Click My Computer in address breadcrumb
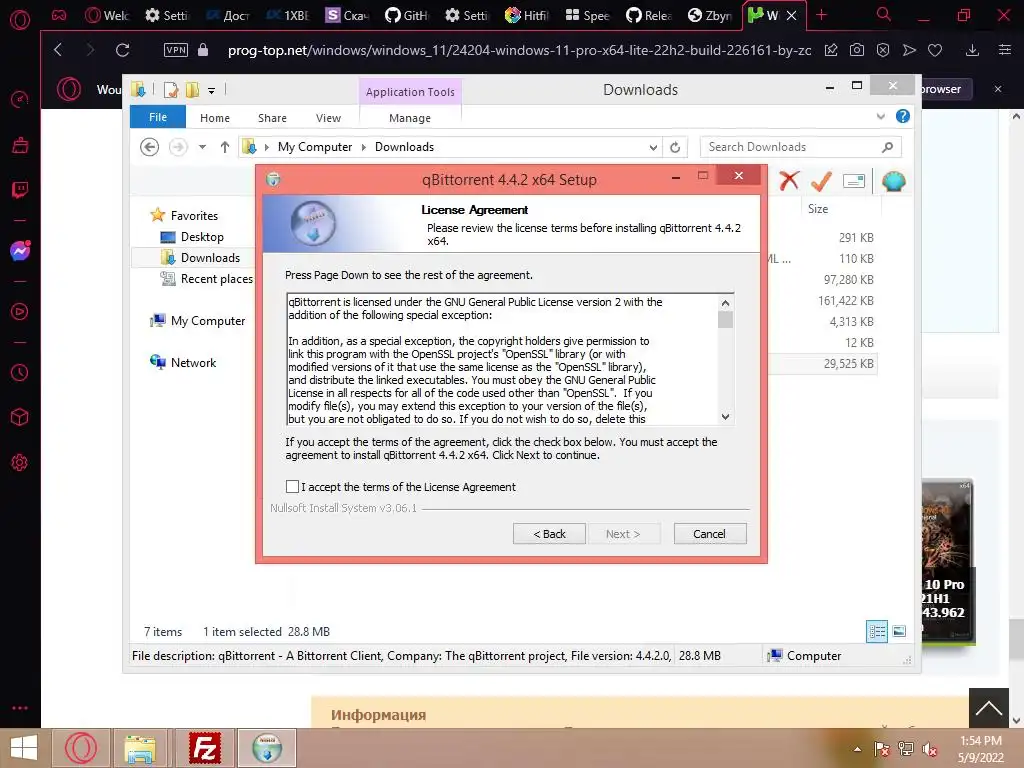 click(x=315, y=147)
